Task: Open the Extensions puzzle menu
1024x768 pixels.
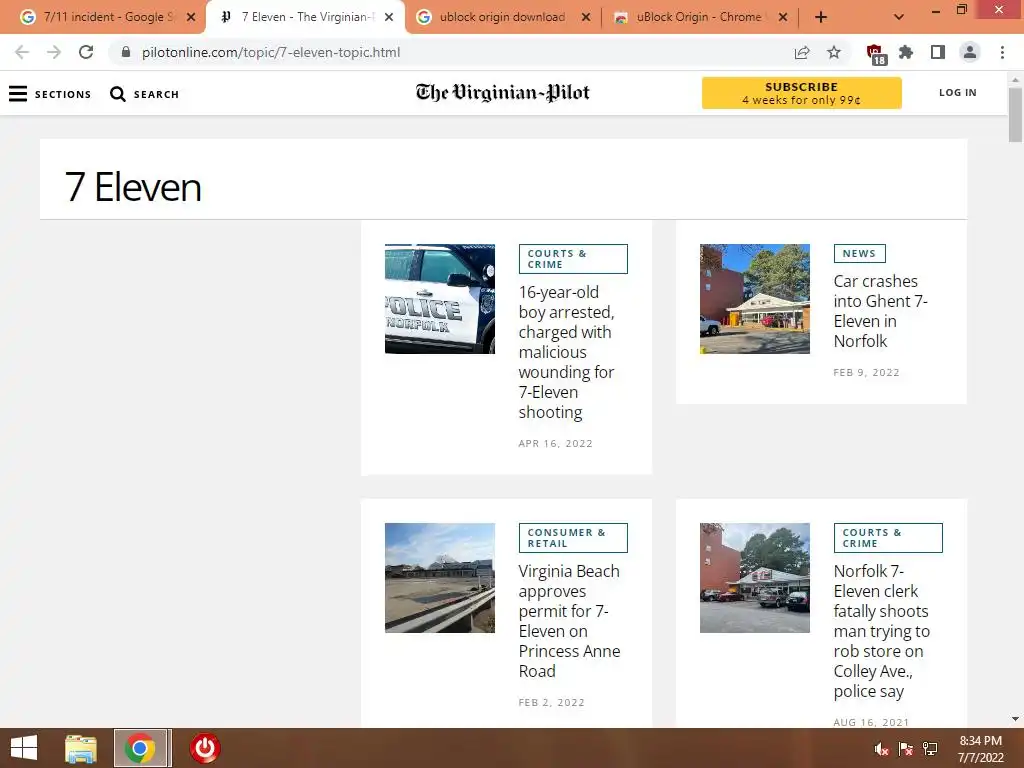Action: (906, 52)
